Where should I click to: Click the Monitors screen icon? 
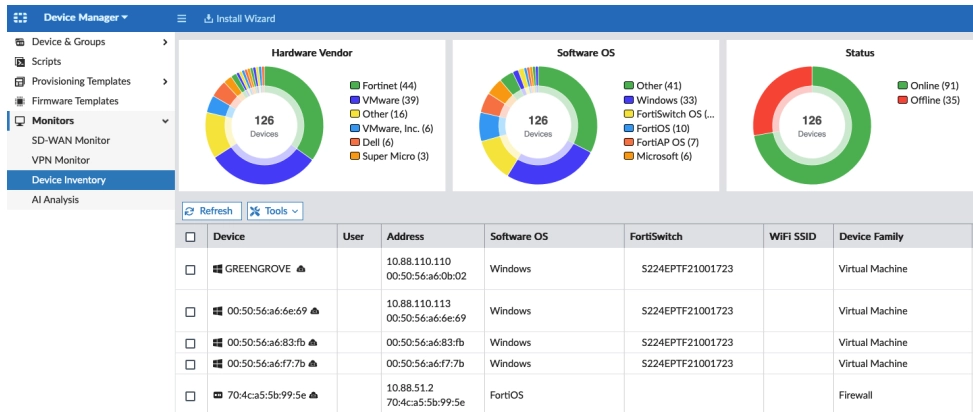click(20, 121)
